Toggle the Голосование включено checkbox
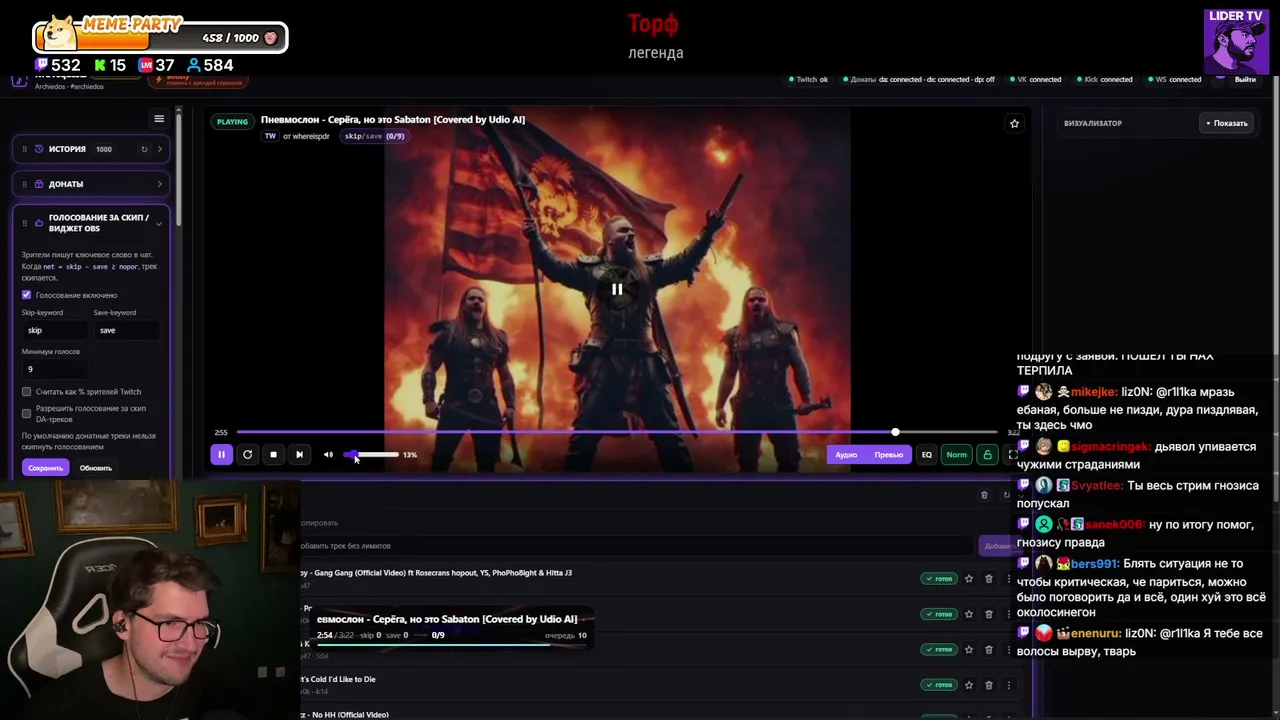 27,295
